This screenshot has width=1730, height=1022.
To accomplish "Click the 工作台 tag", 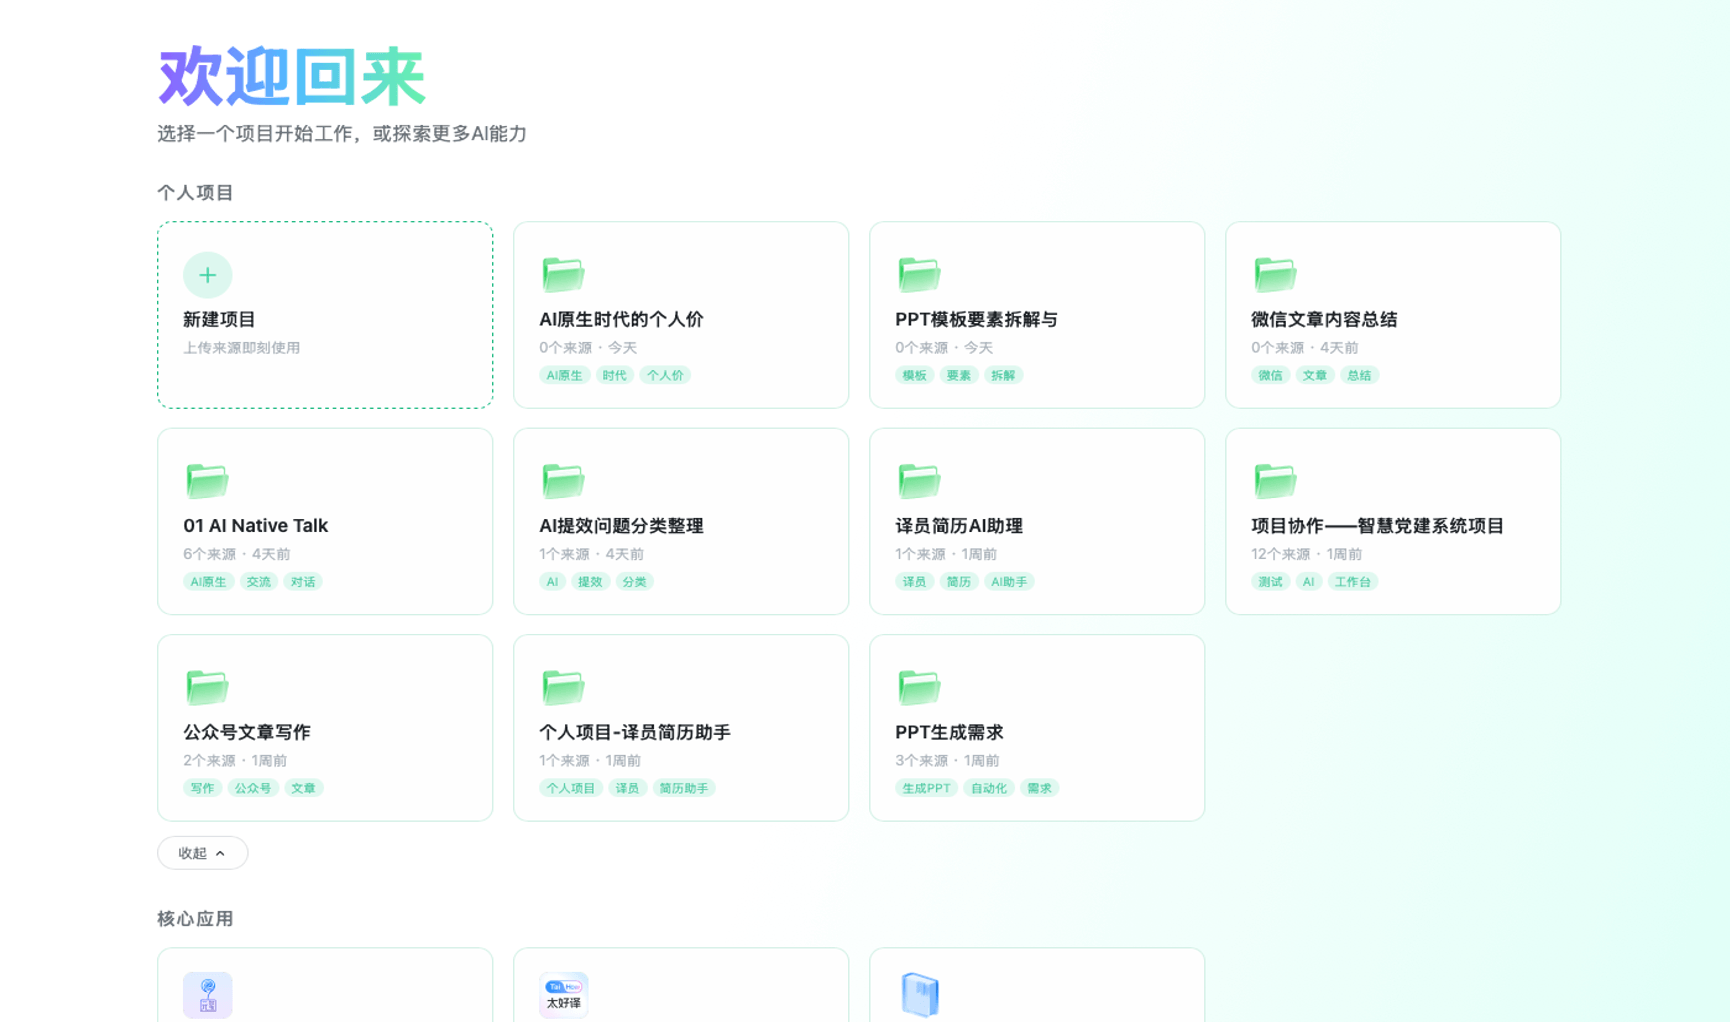I will pyautogui.click(x=1353, y=582).
